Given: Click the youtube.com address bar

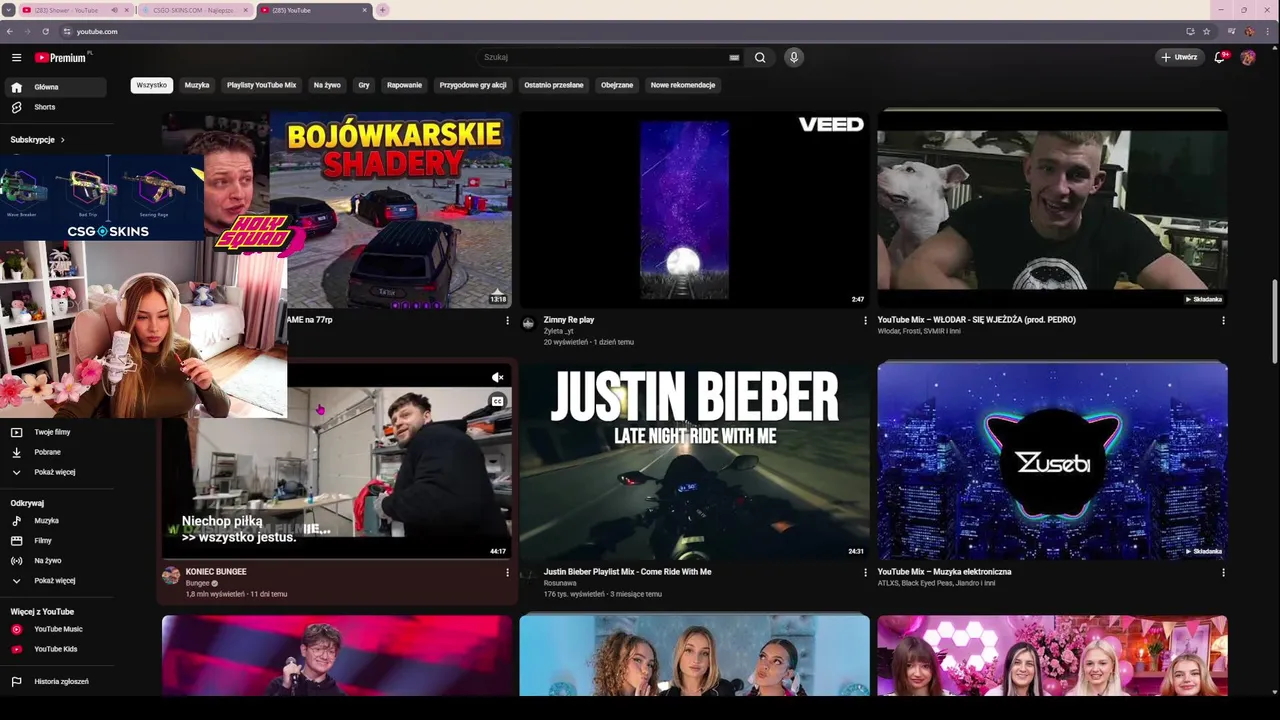Looking at the screenshot, I should click(x=620, y=31).
